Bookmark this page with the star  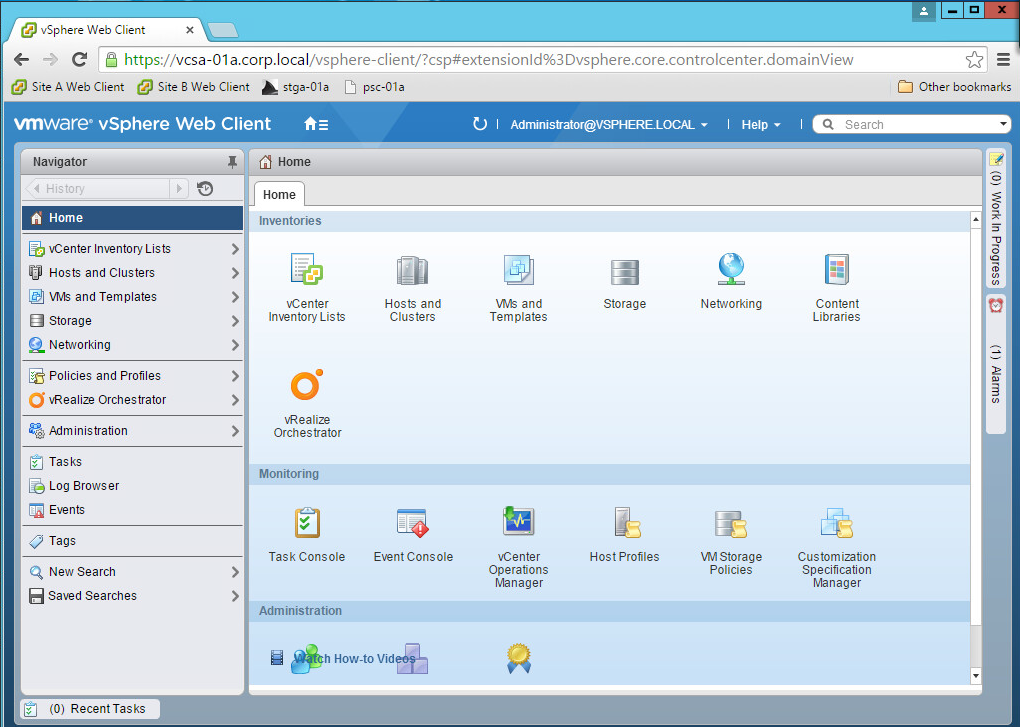tap(974, 60)
